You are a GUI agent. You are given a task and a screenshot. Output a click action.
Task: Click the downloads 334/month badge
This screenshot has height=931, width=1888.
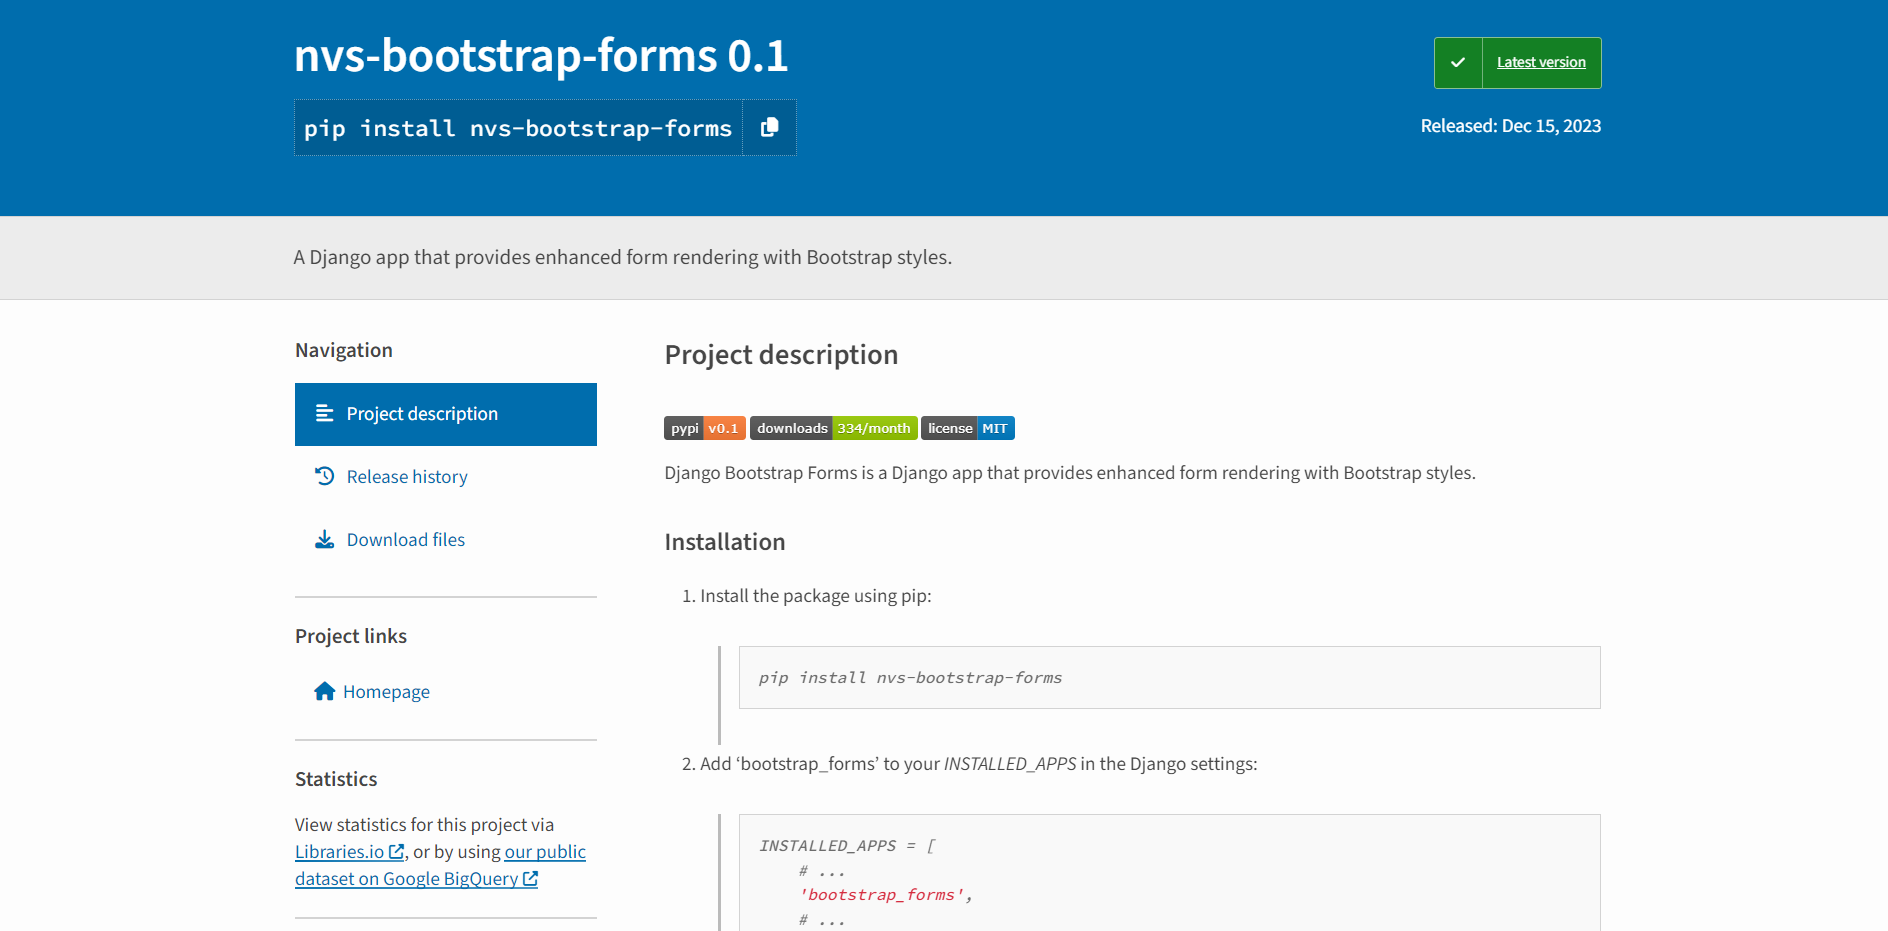pyautogui.click(x=834, y=428)
